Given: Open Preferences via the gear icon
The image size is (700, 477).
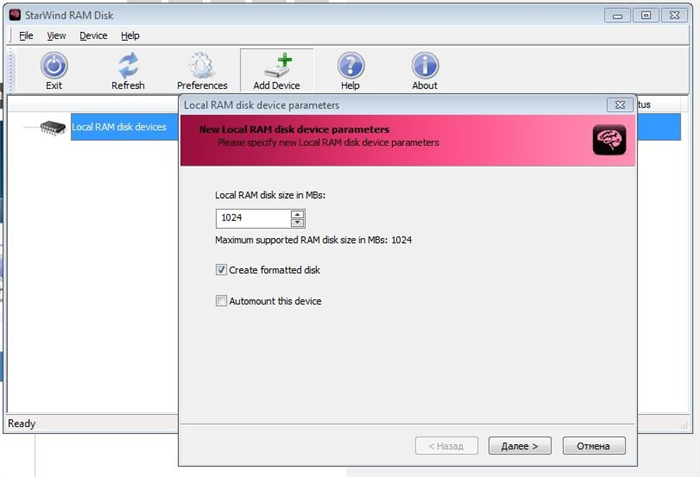Looking at the screenshot, I should pyautogui.click(x=202, y=65).
